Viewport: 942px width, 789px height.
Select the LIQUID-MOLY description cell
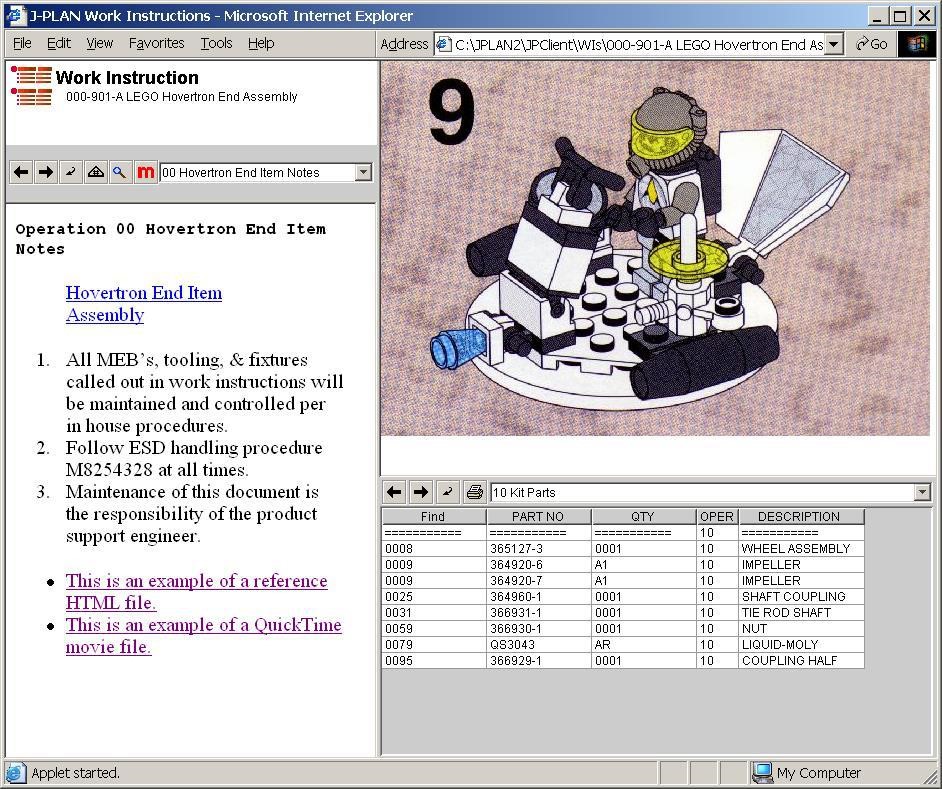click(x=801, y=644)
